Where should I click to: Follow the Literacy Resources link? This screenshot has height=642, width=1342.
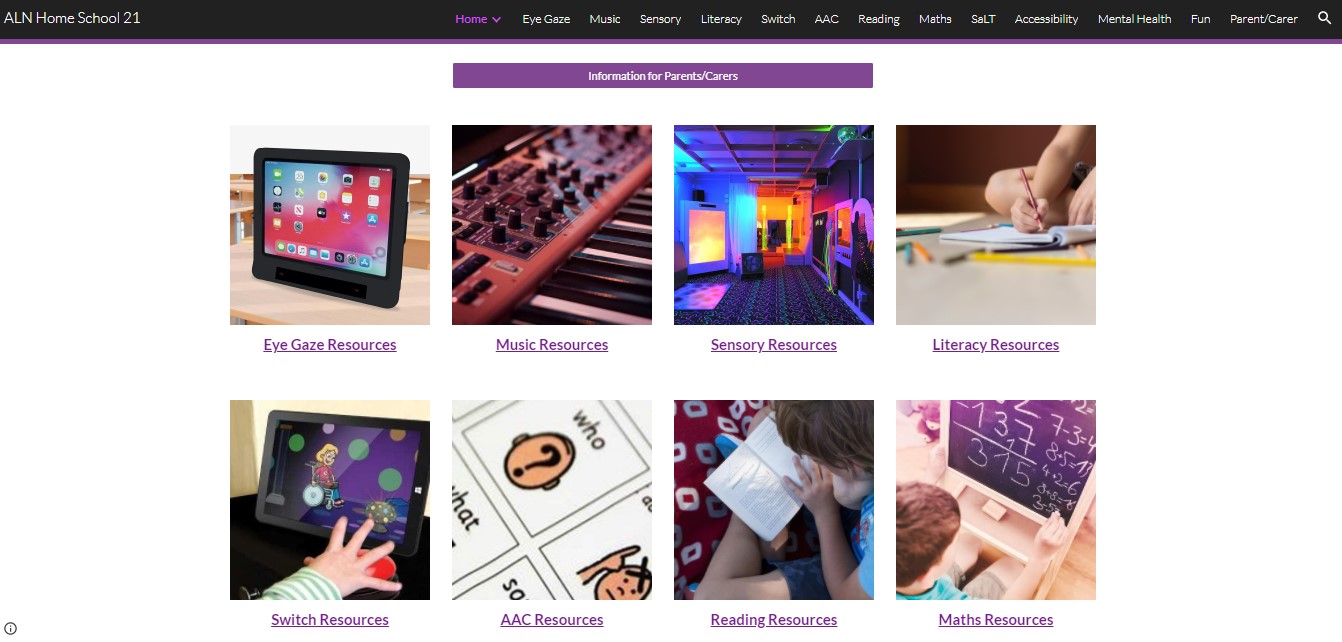996,345
